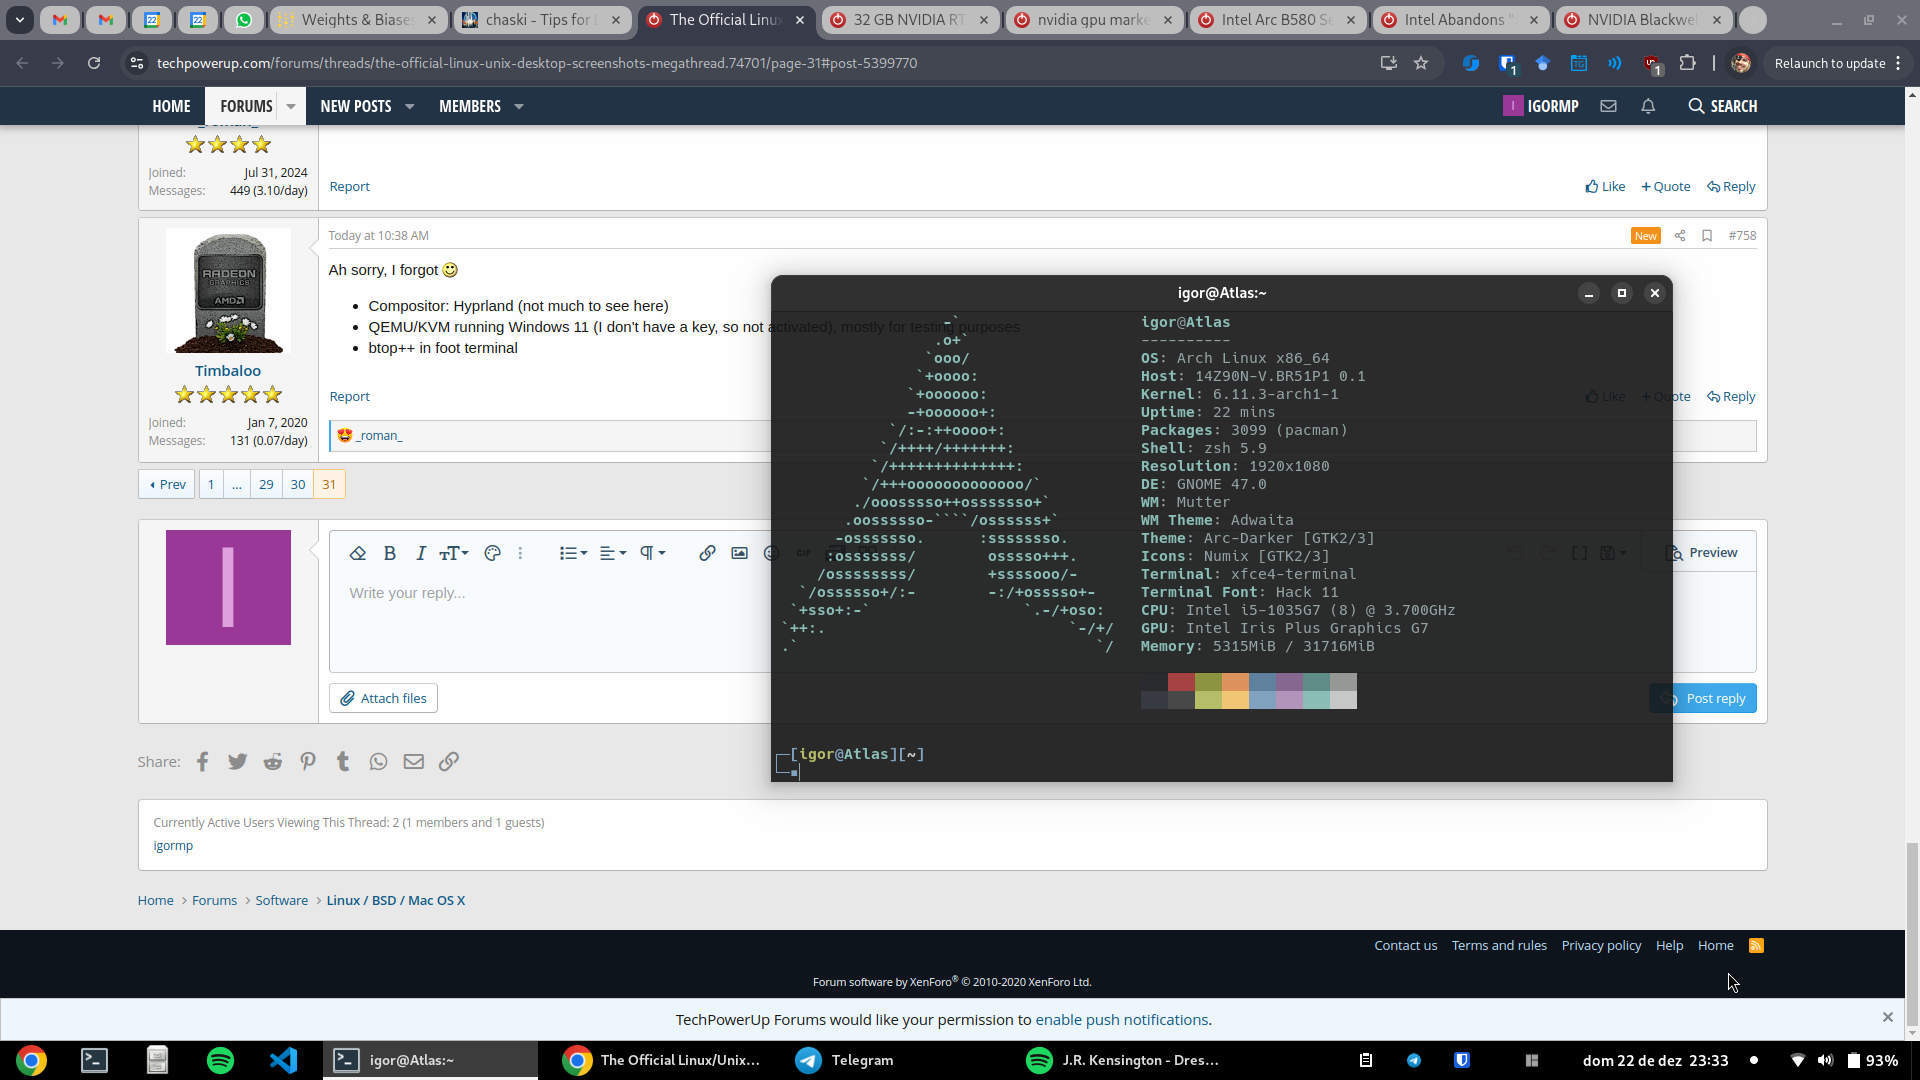Open NEW POSTS nav item
1920x1080 pixels.
[x=355, y=106]
